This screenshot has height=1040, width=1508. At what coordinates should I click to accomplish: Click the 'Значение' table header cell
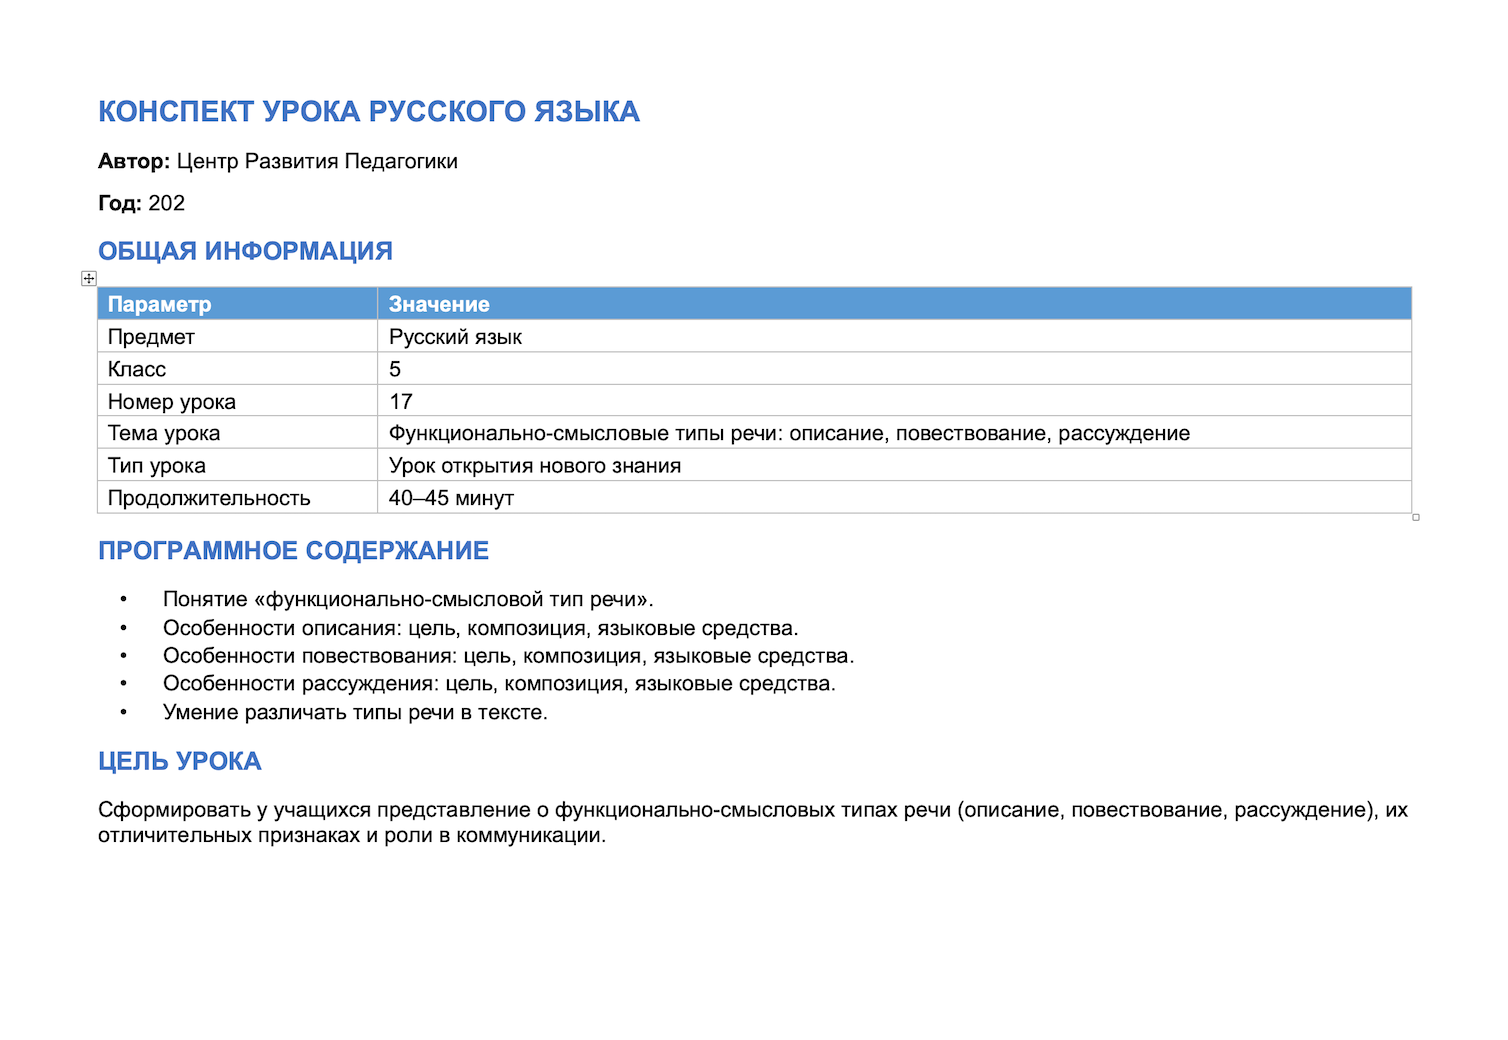click(894, 304)
